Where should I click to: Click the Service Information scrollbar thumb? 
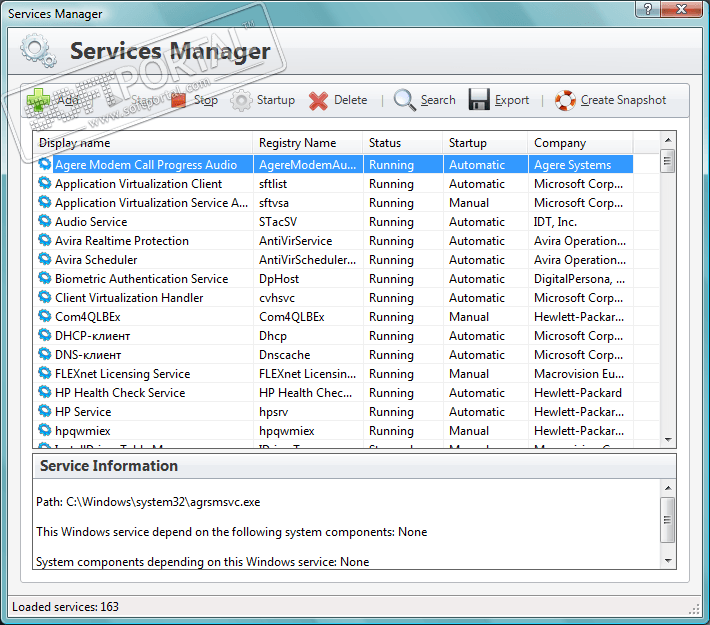point(667,519)
